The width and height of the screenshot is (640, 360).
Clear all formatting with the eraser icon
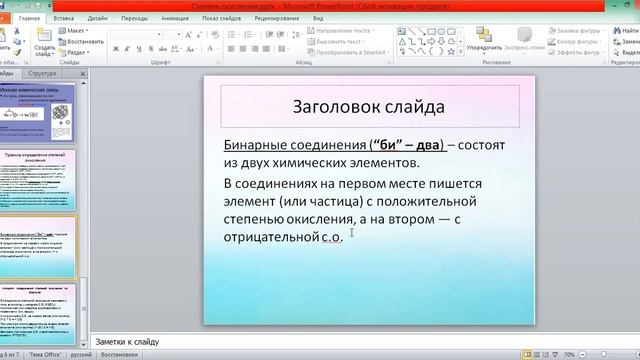(x=215, y=35)
